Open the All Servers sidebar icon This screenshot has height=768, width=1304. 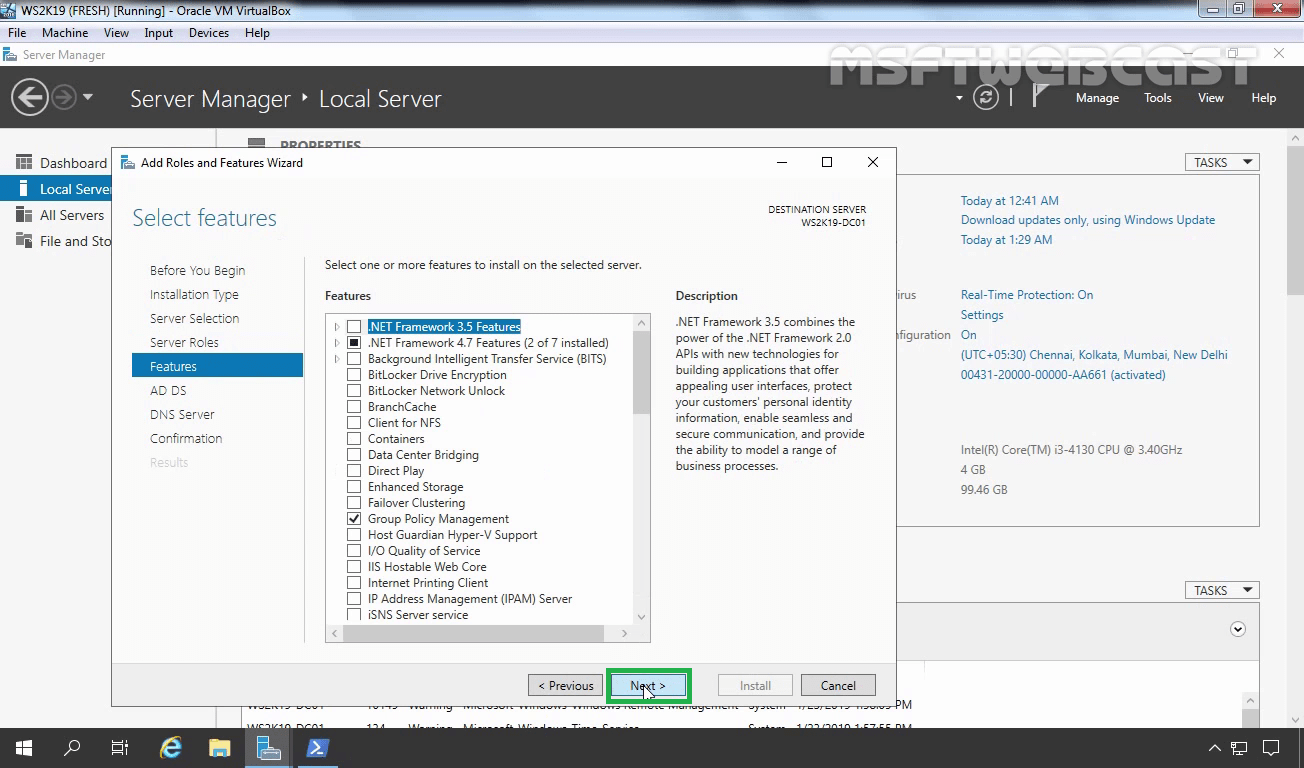[x=24, y=215]
